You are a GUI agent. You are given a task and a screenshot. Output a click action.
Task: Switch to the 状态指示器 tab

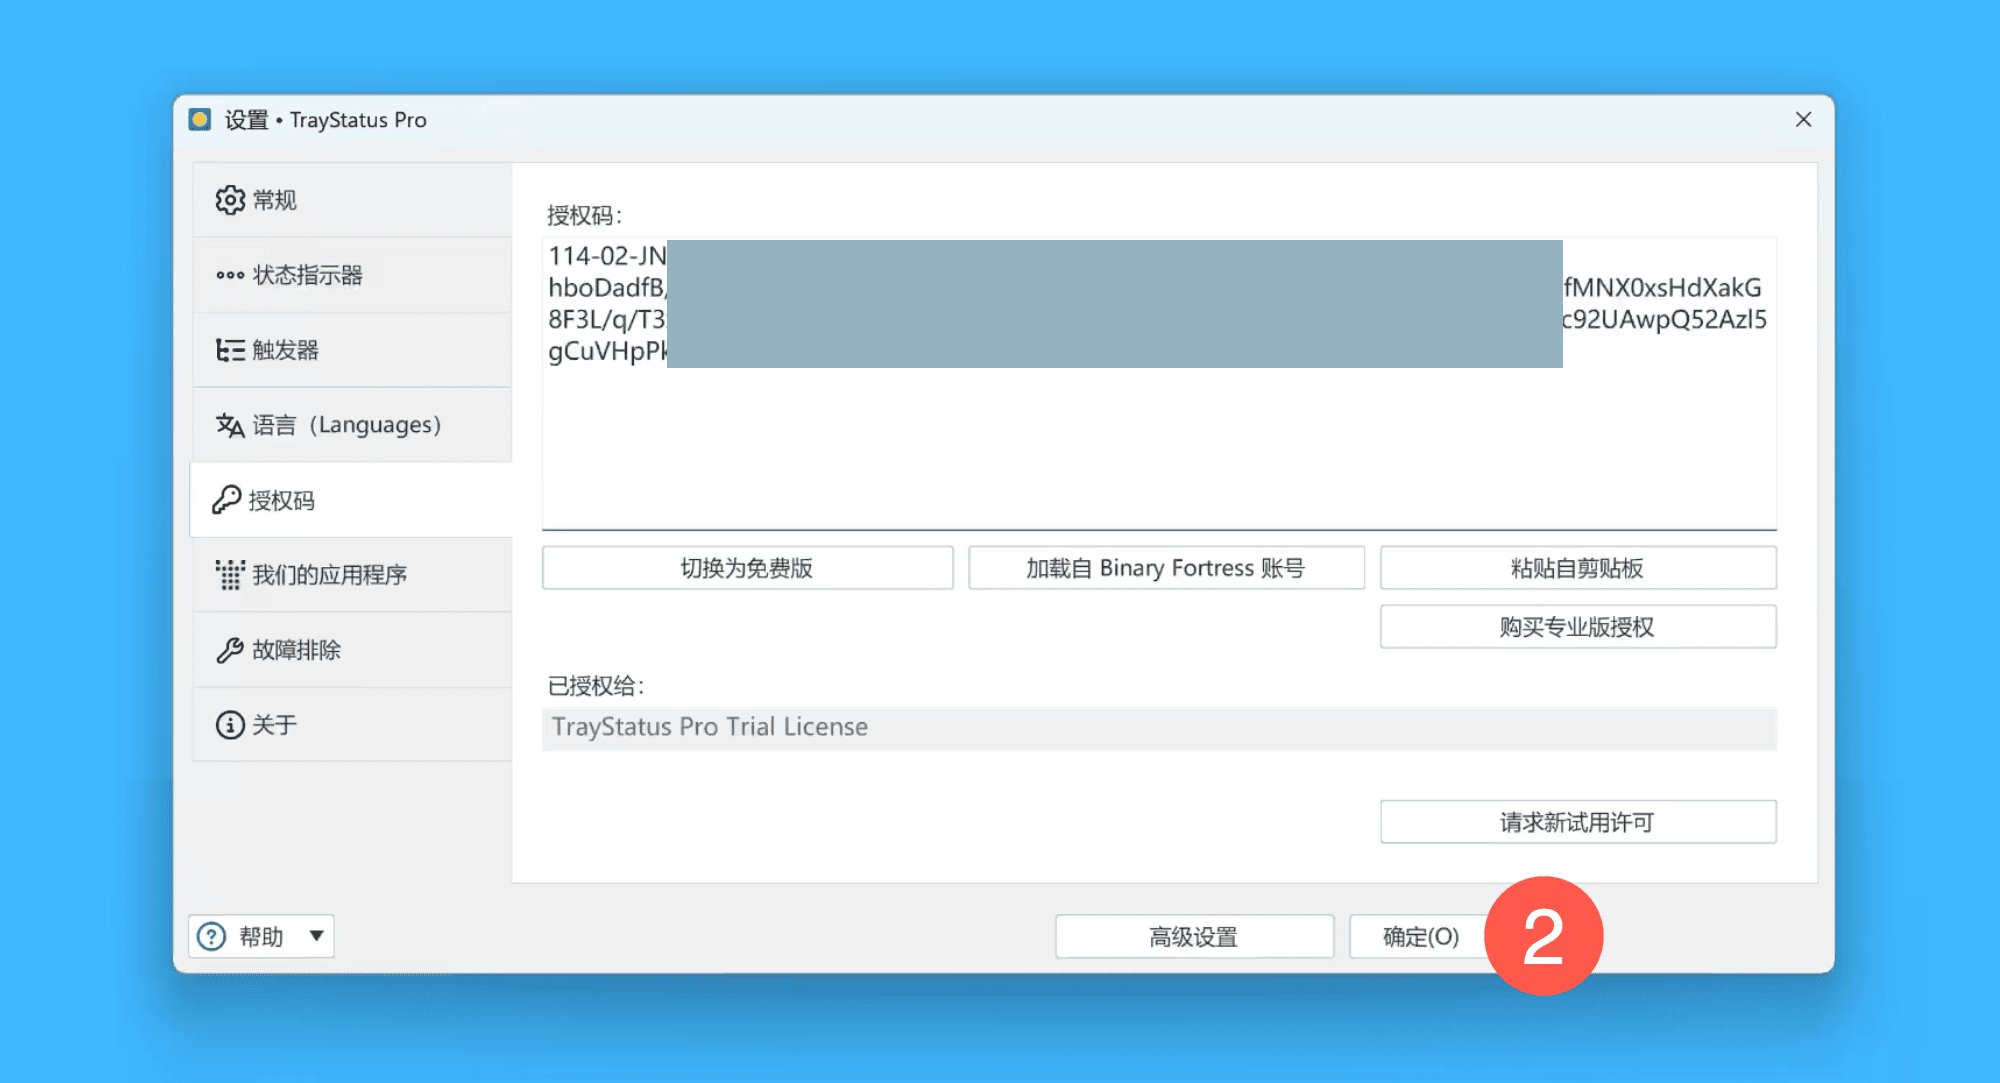pos(352,275)
